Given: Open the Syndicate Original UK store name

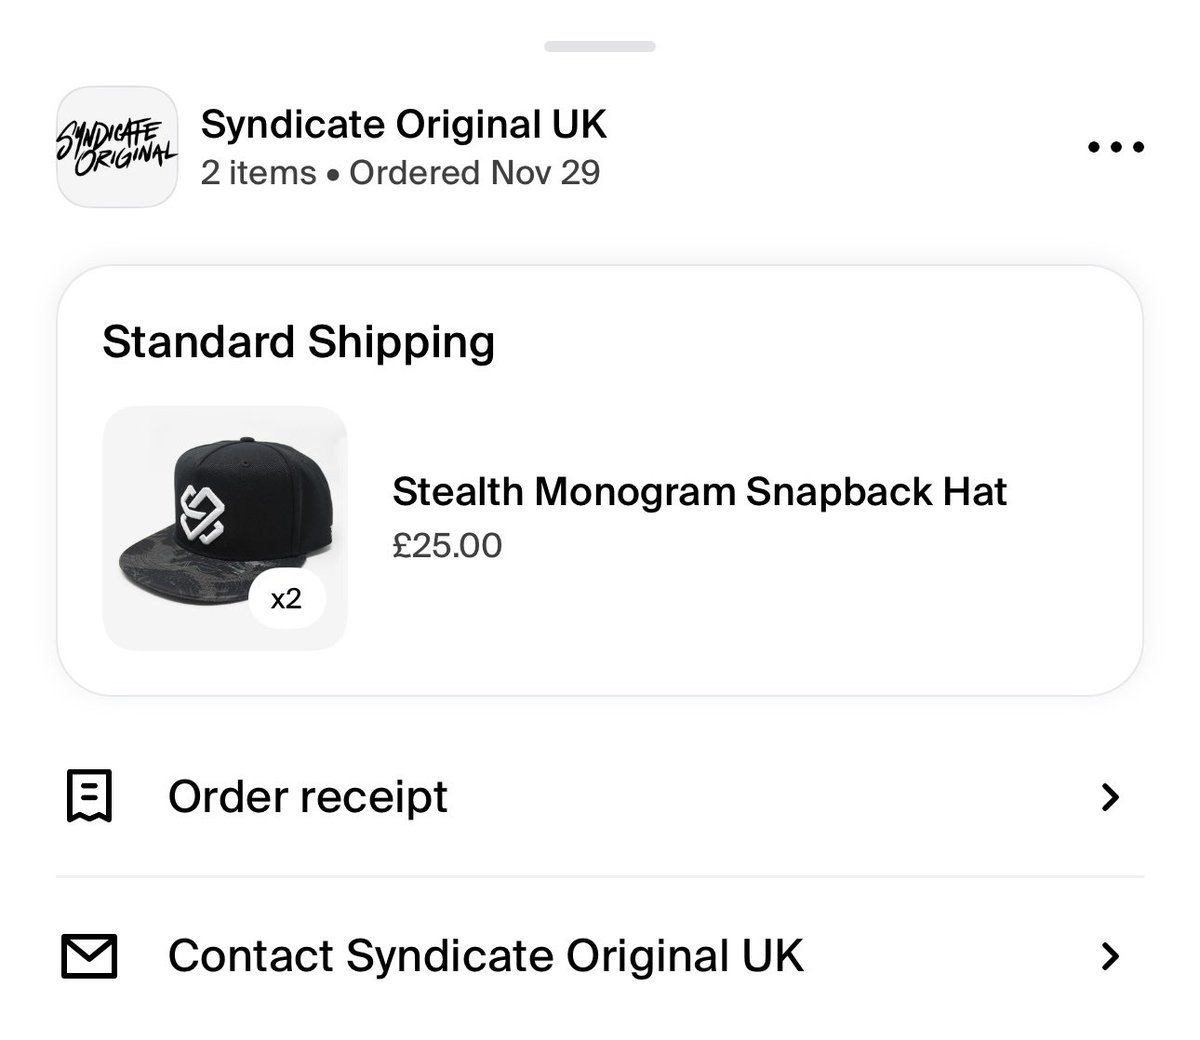Looking at the screenshot, I should click(x=403, y=124).
